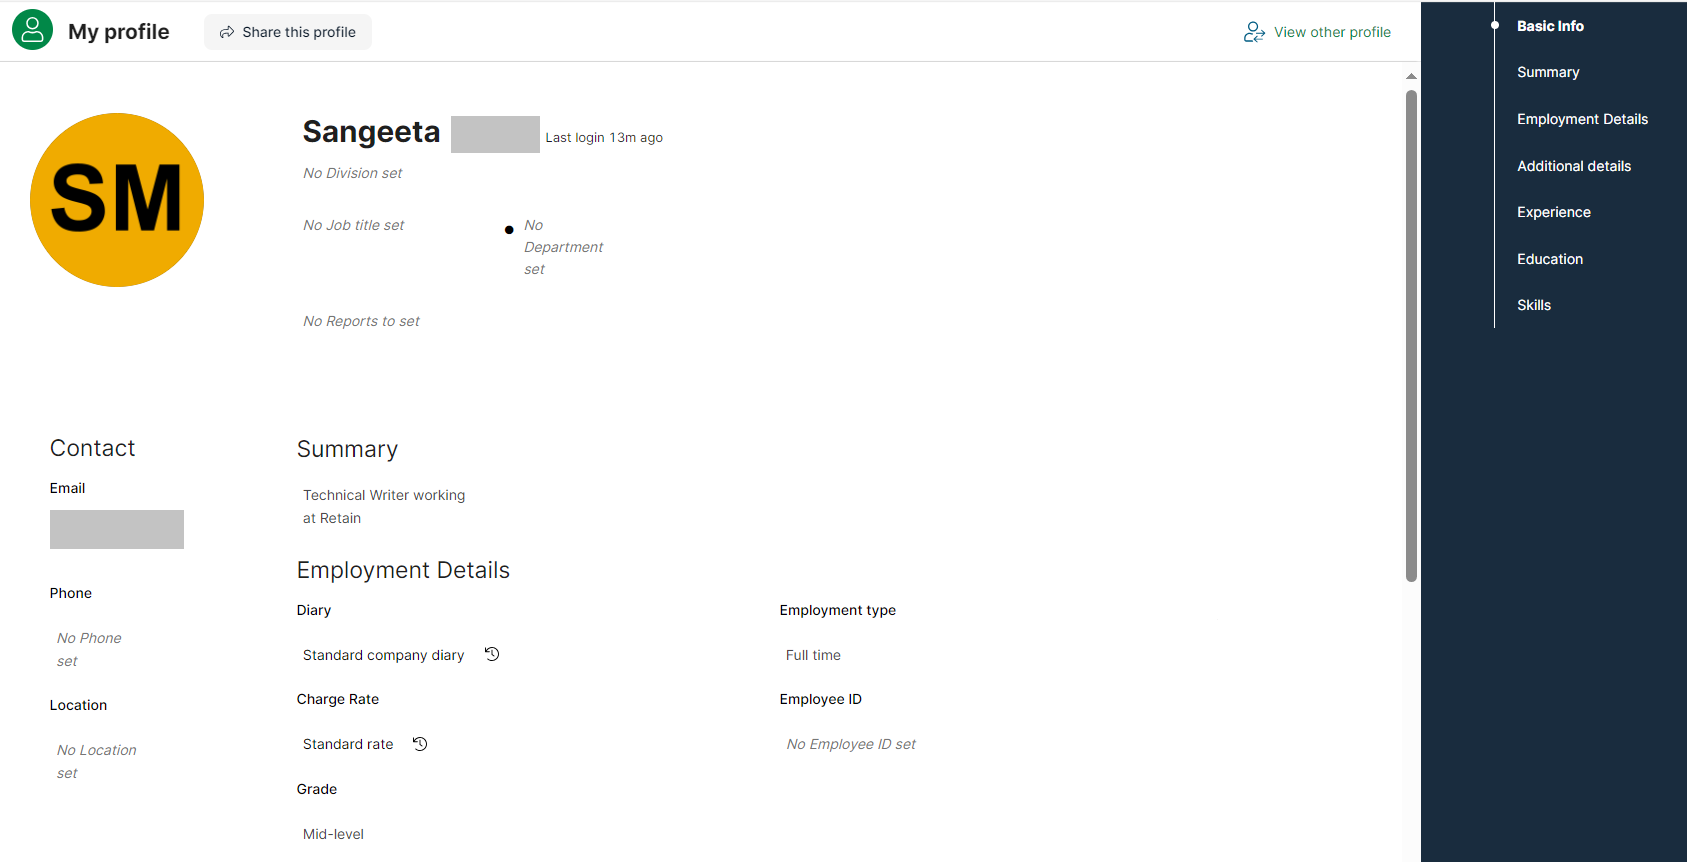Select Basic Info in the side navigation
Image resolution: width=1687 pixels, height=862 pixels.
click(x=1550, y=26)
